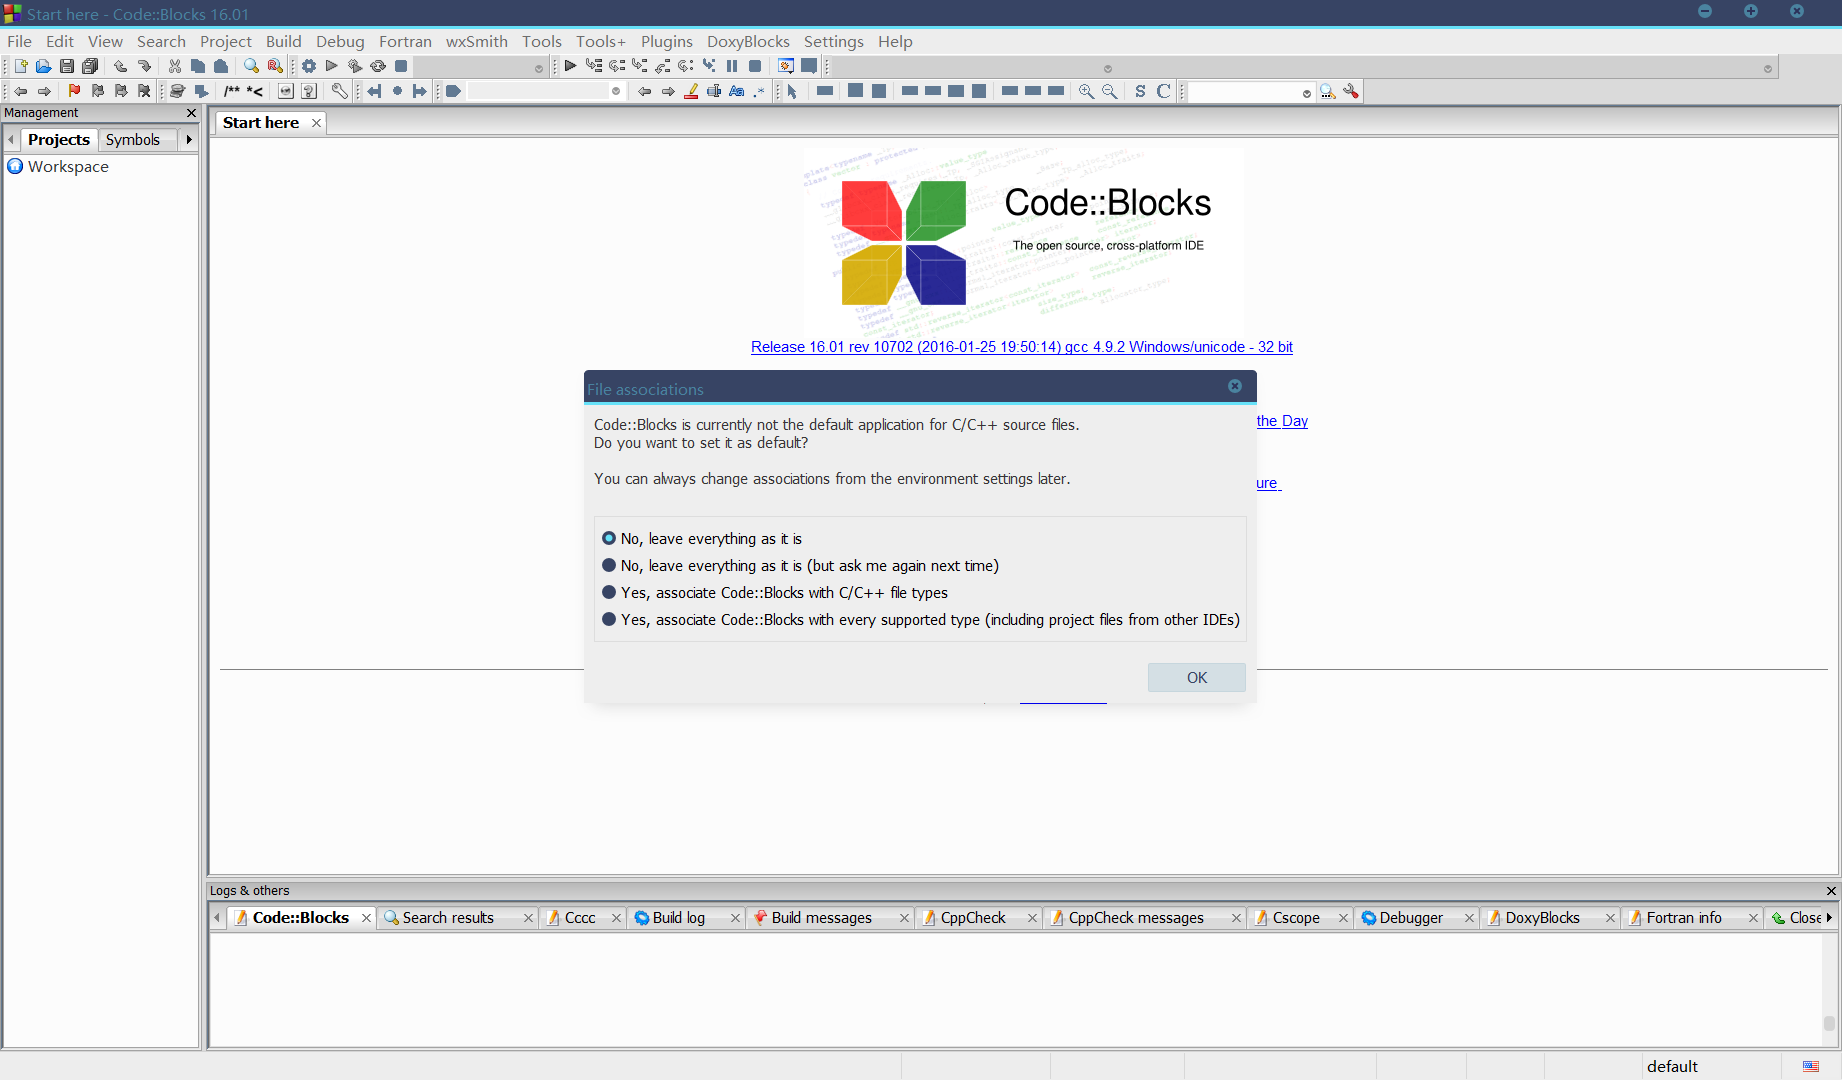
Task: Open the block comment icon on the toolbar
Action: 233,91
